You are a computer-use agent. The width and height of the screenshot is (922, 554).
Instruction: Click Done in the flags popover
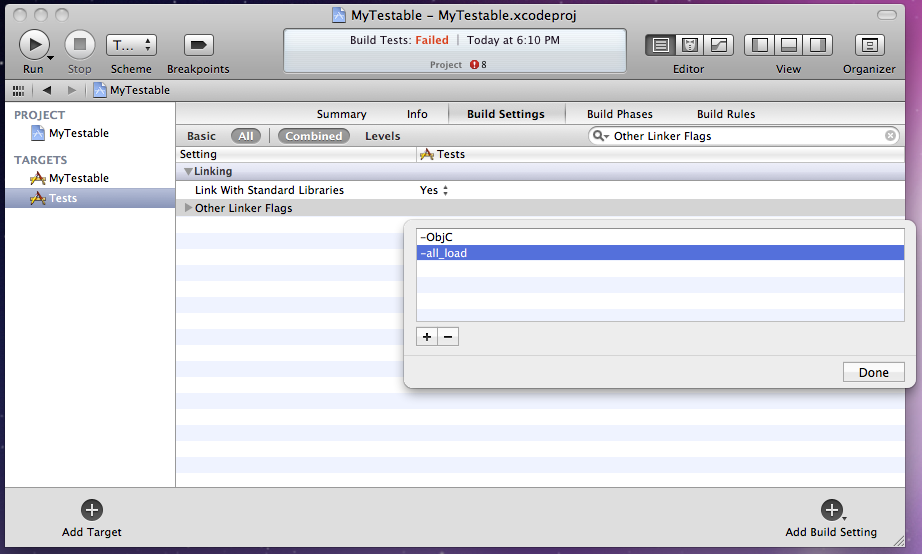(873, 372)
